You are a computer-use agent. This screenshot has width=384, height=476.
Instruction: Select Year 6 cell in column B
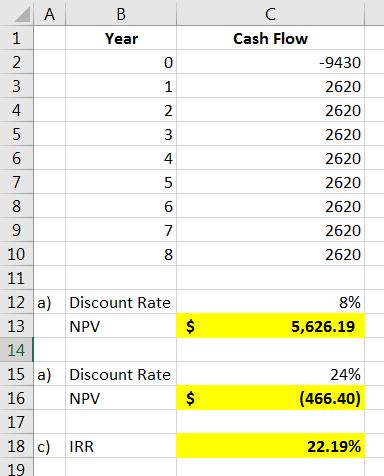pyautogui.click(x=121, y=206)
